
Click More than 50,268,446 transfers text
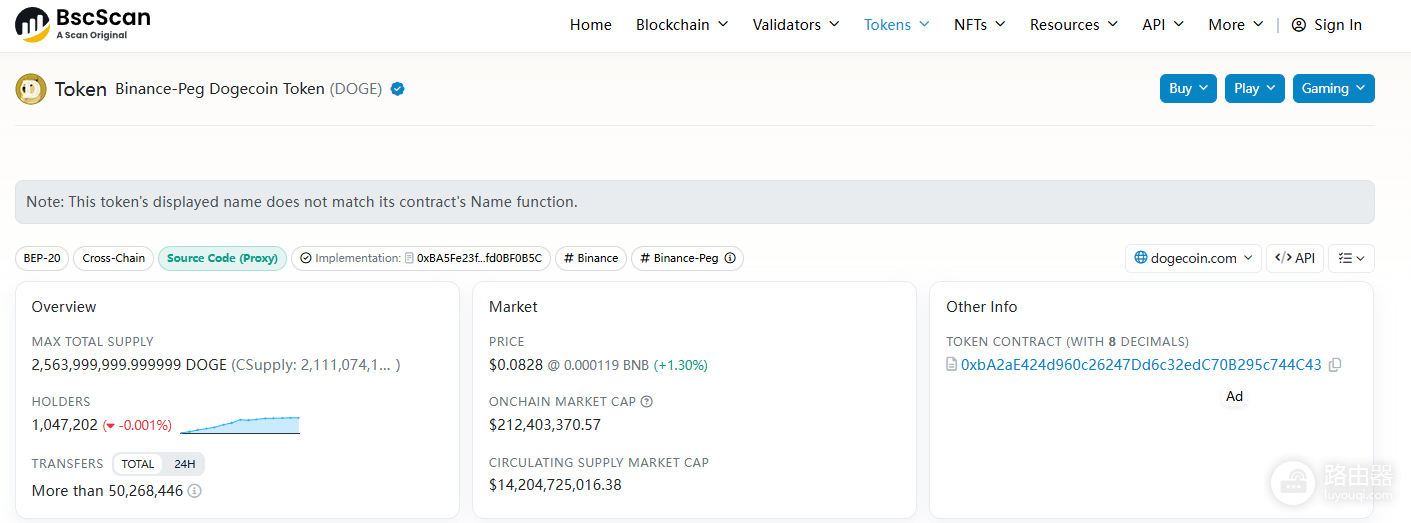click(x=108, y=491)
